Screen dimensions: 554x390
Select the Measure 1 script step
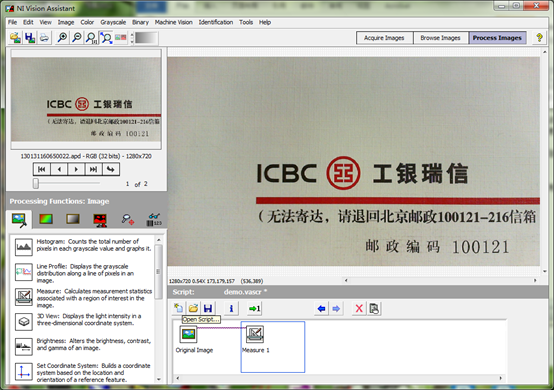tap(255, 339)
